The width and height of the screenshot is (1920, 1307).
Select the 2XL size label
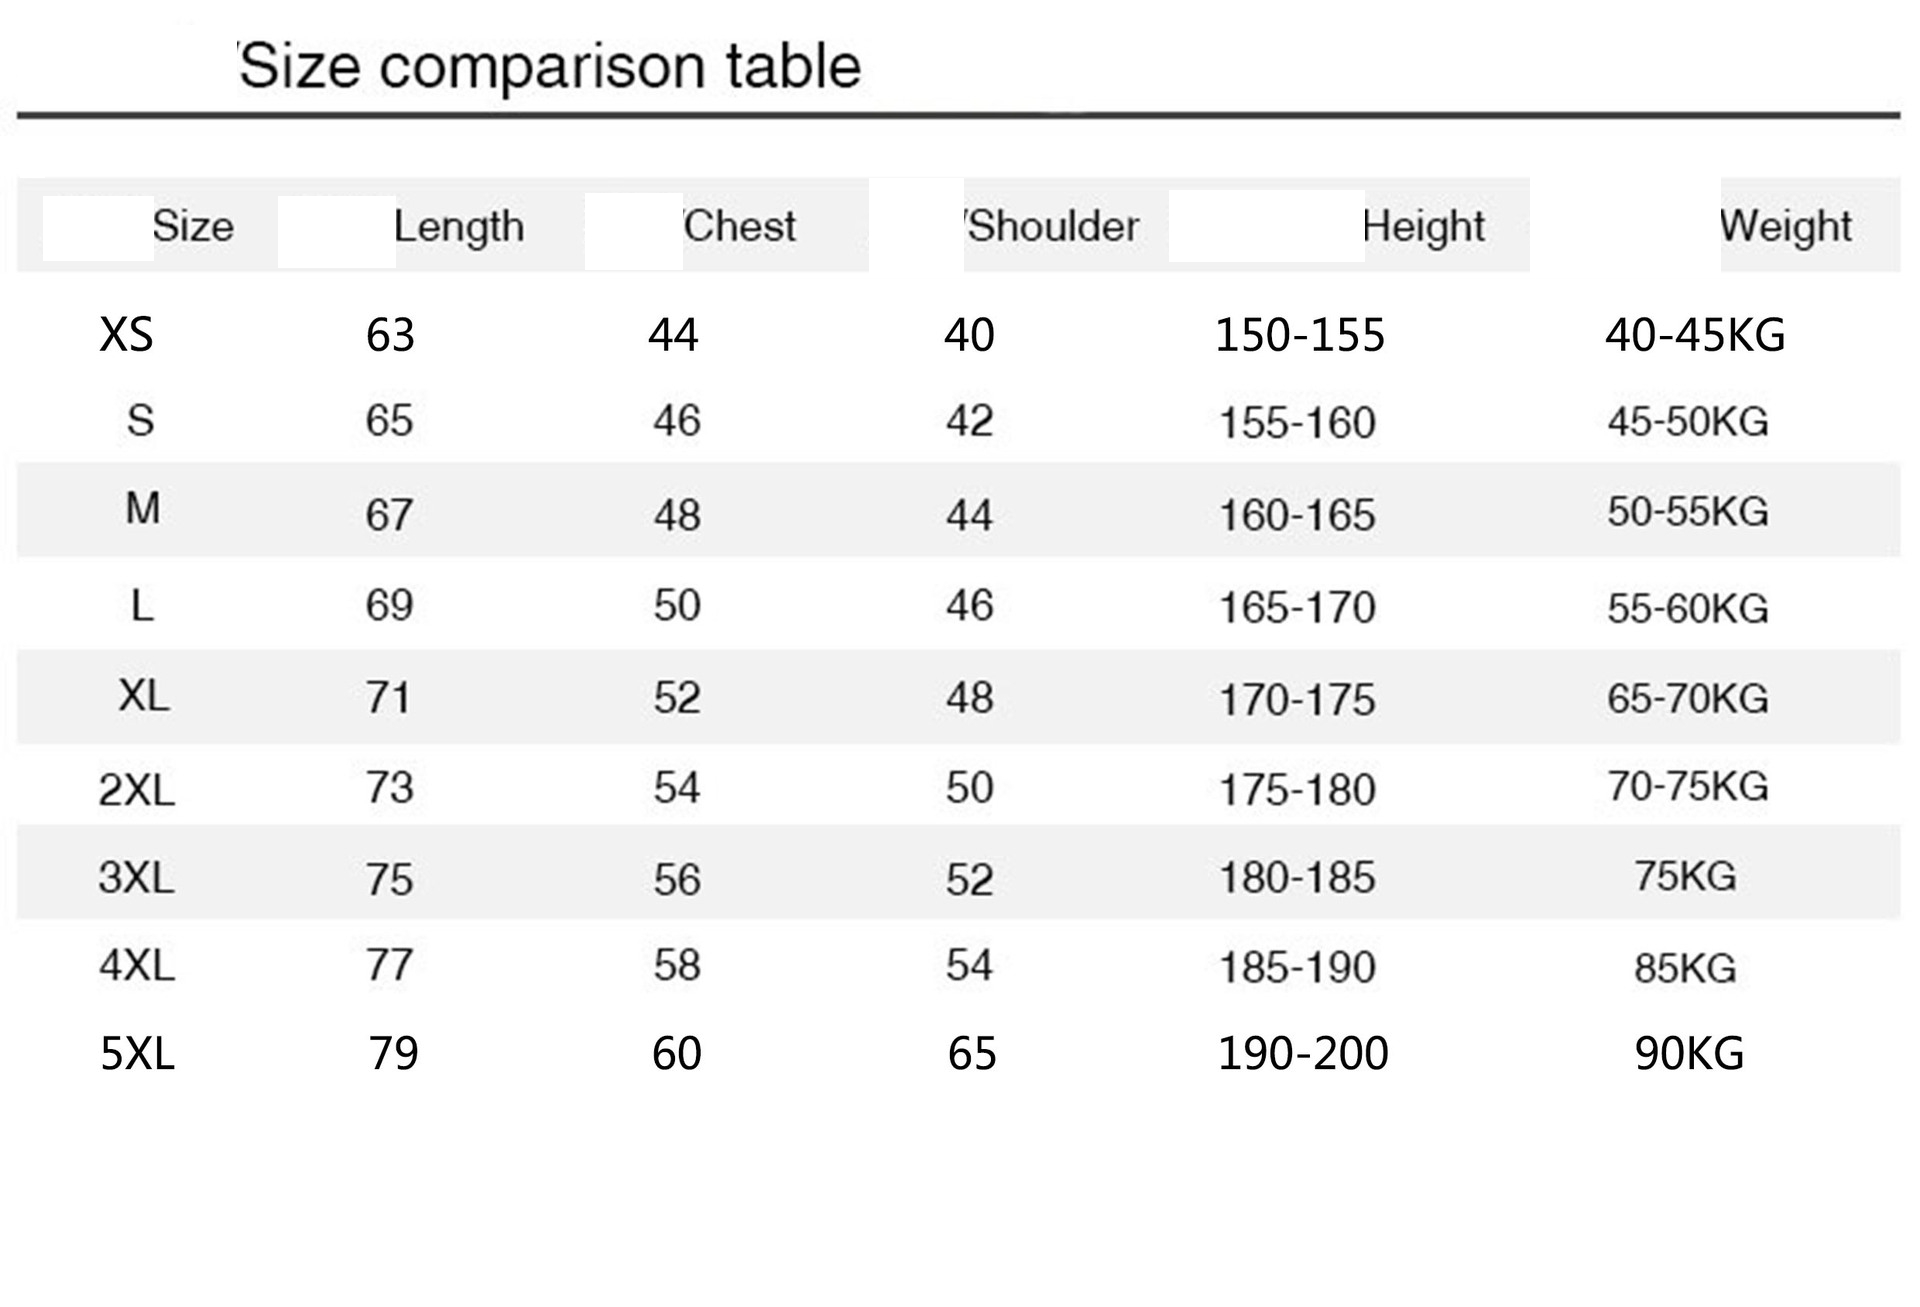click(137, 791)
